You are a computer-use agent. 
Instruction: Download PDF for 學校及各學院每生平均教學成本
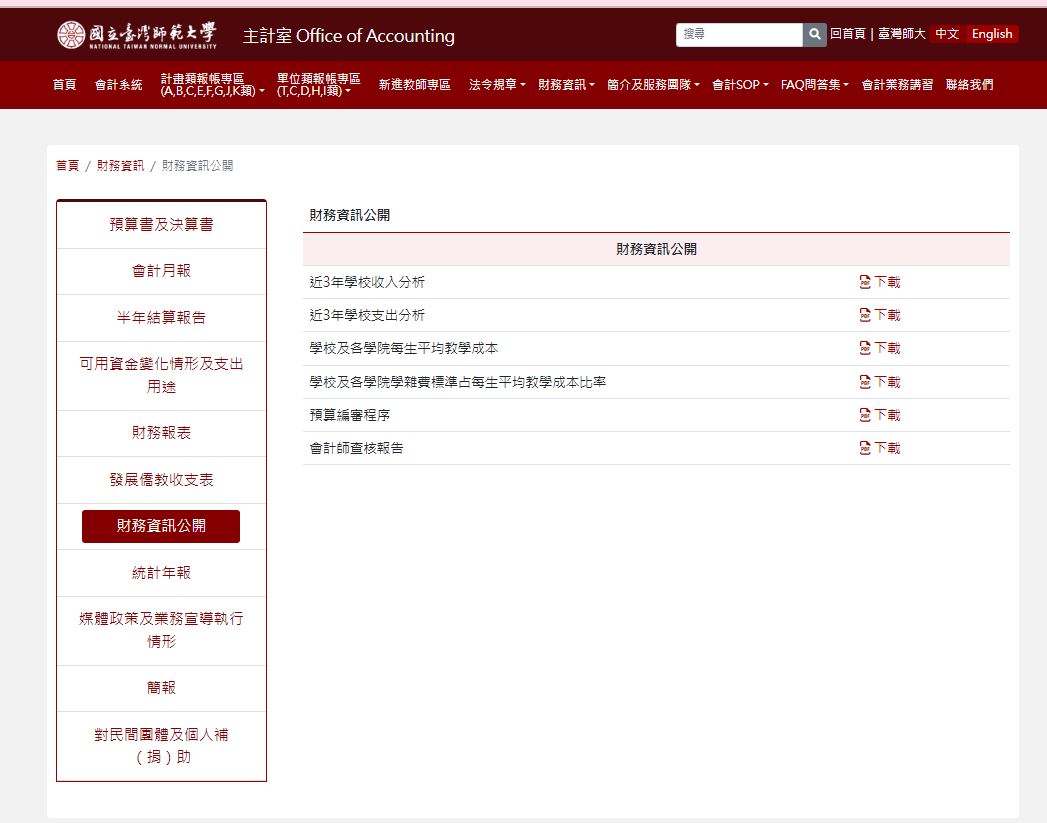pos(880,348)
